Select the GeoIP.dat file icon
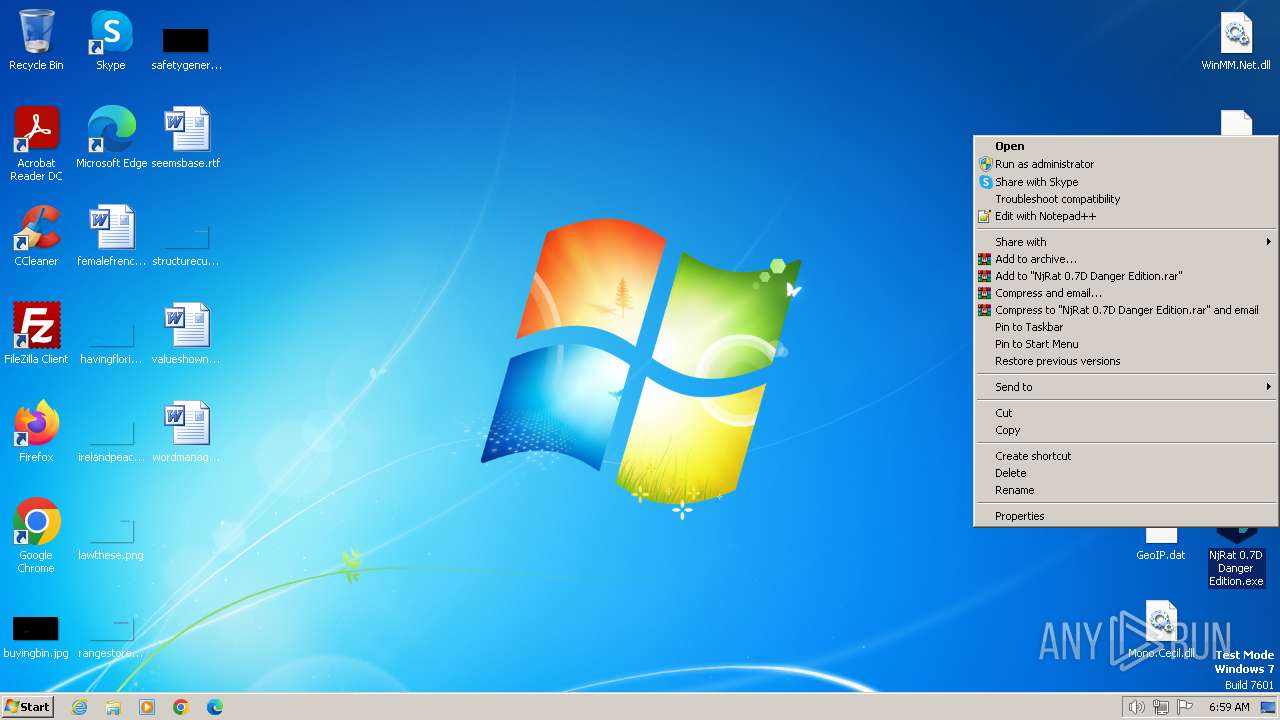The image size is (1280, 720). [x=1161, y=545]
